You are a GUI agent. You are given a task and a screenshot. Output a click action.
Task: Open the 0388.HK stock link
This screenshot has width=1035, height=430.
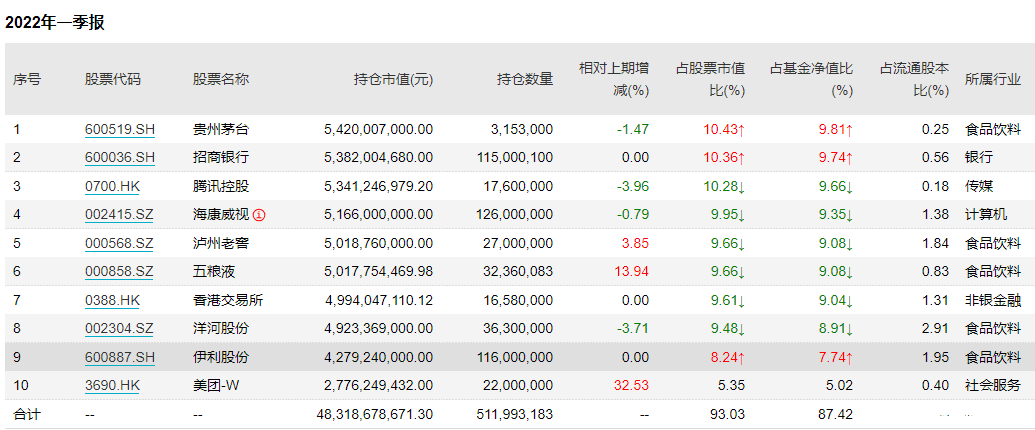(x=112, y=301)
